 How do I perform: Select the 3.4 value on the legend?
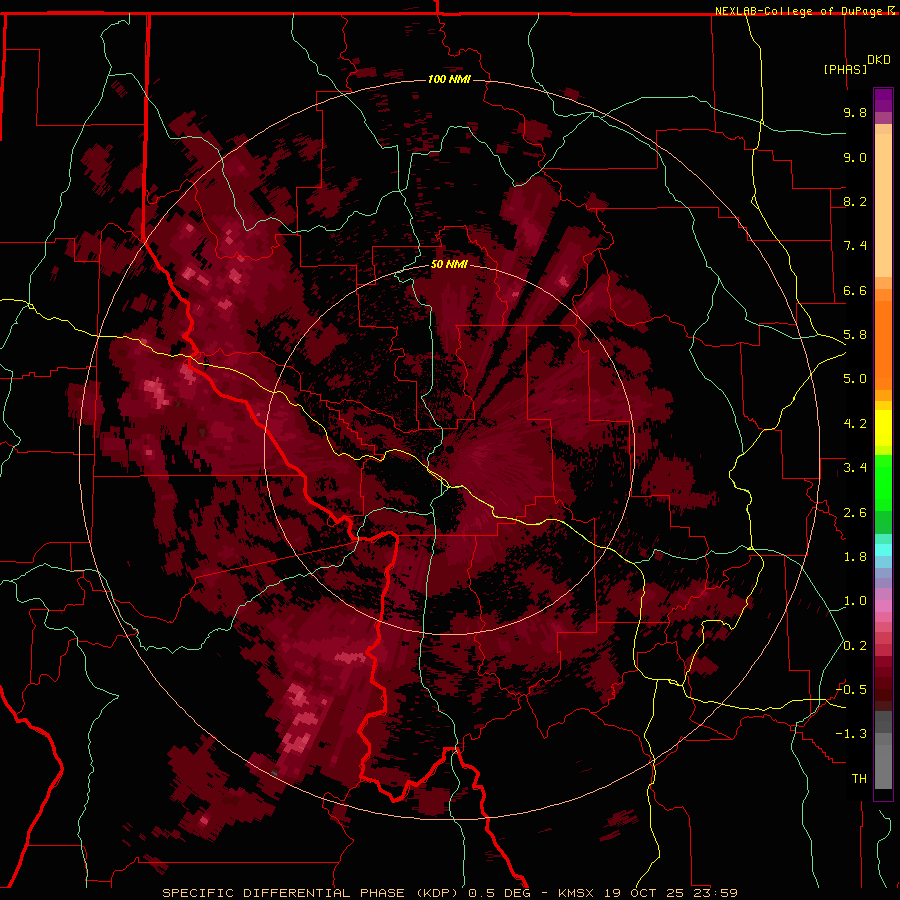855,468
